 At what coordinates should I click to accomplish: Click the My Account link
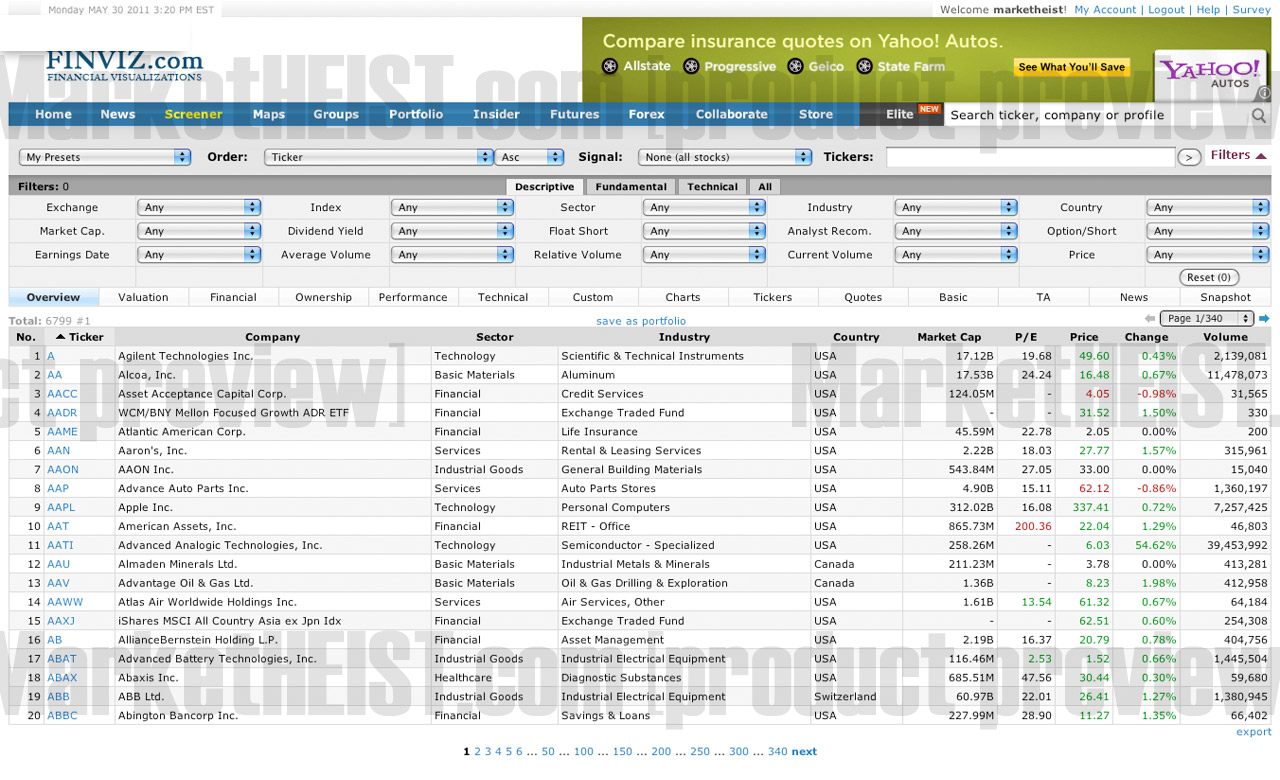coord(1105,10)
